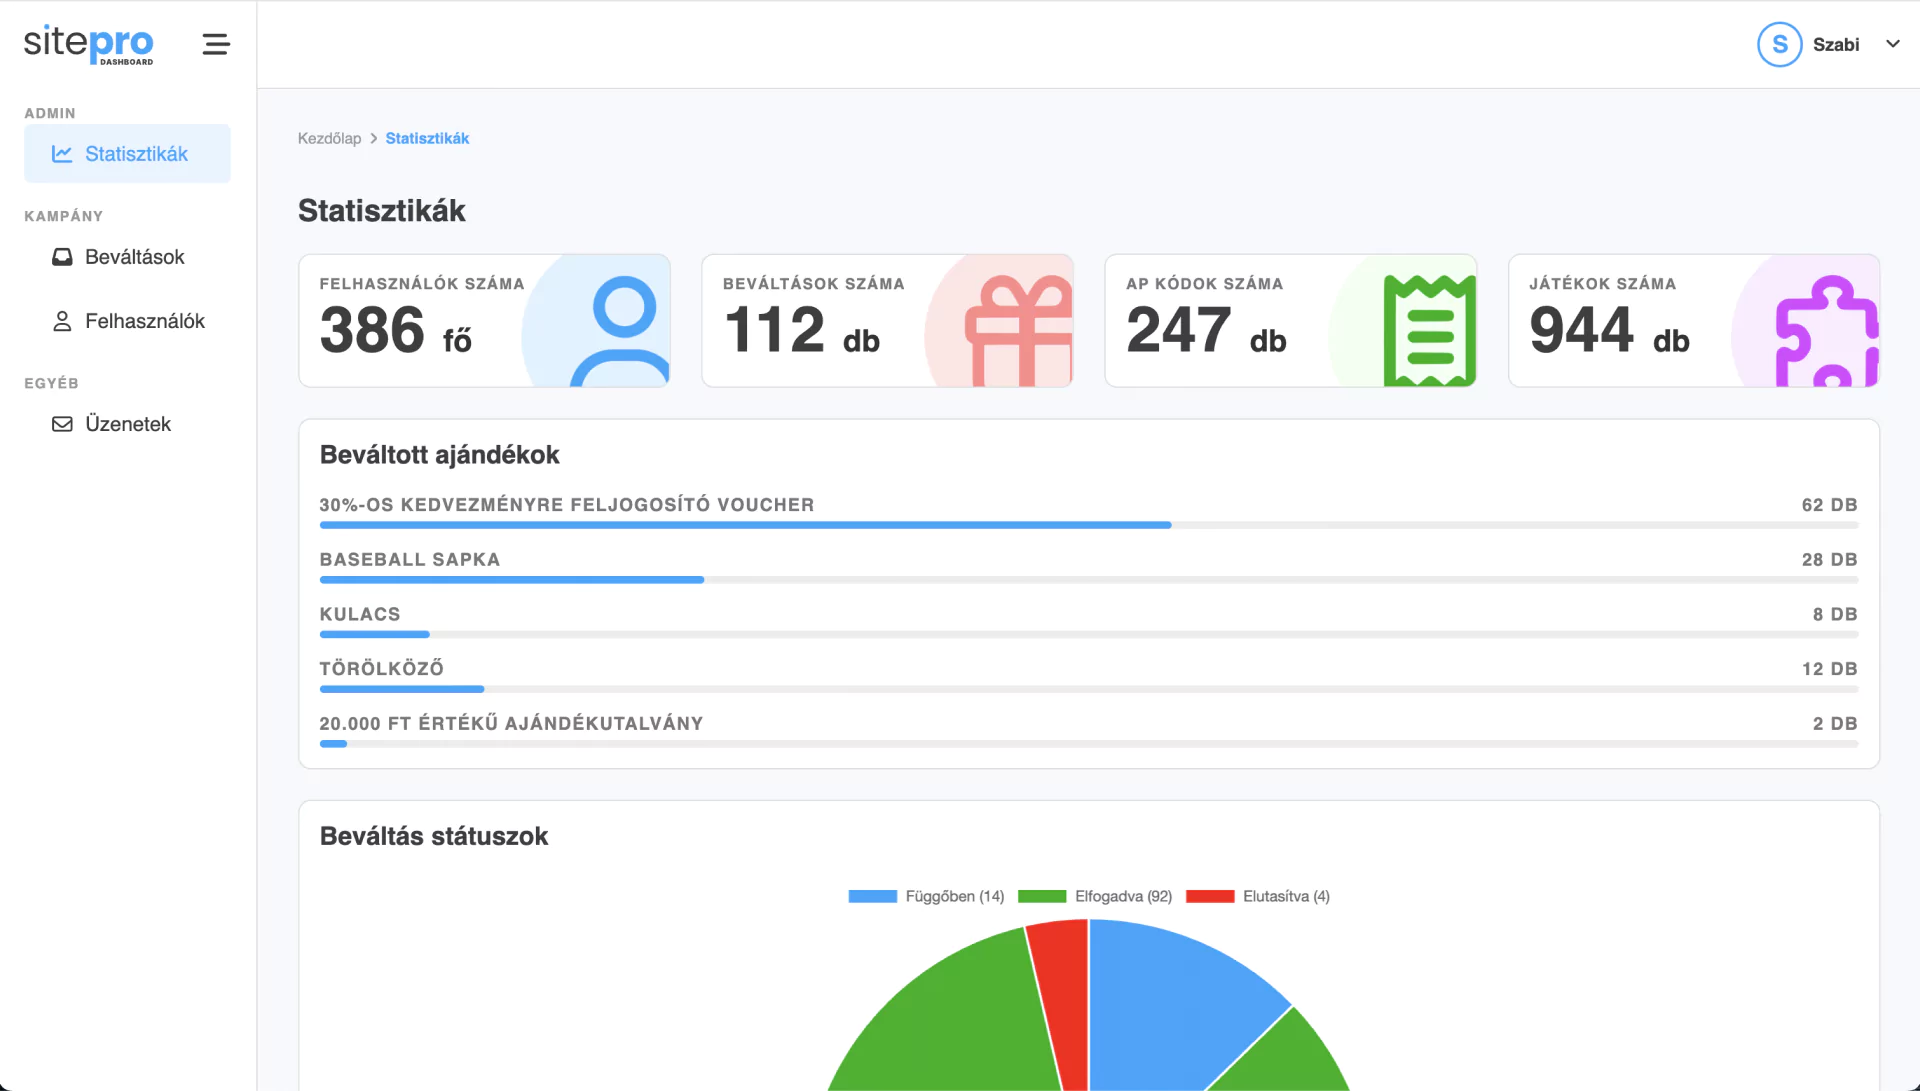Toggle Elutasítva legend item in chart
Image resolution: width=1920 pixels, height=1091 pixels.
pos(1258,896)
